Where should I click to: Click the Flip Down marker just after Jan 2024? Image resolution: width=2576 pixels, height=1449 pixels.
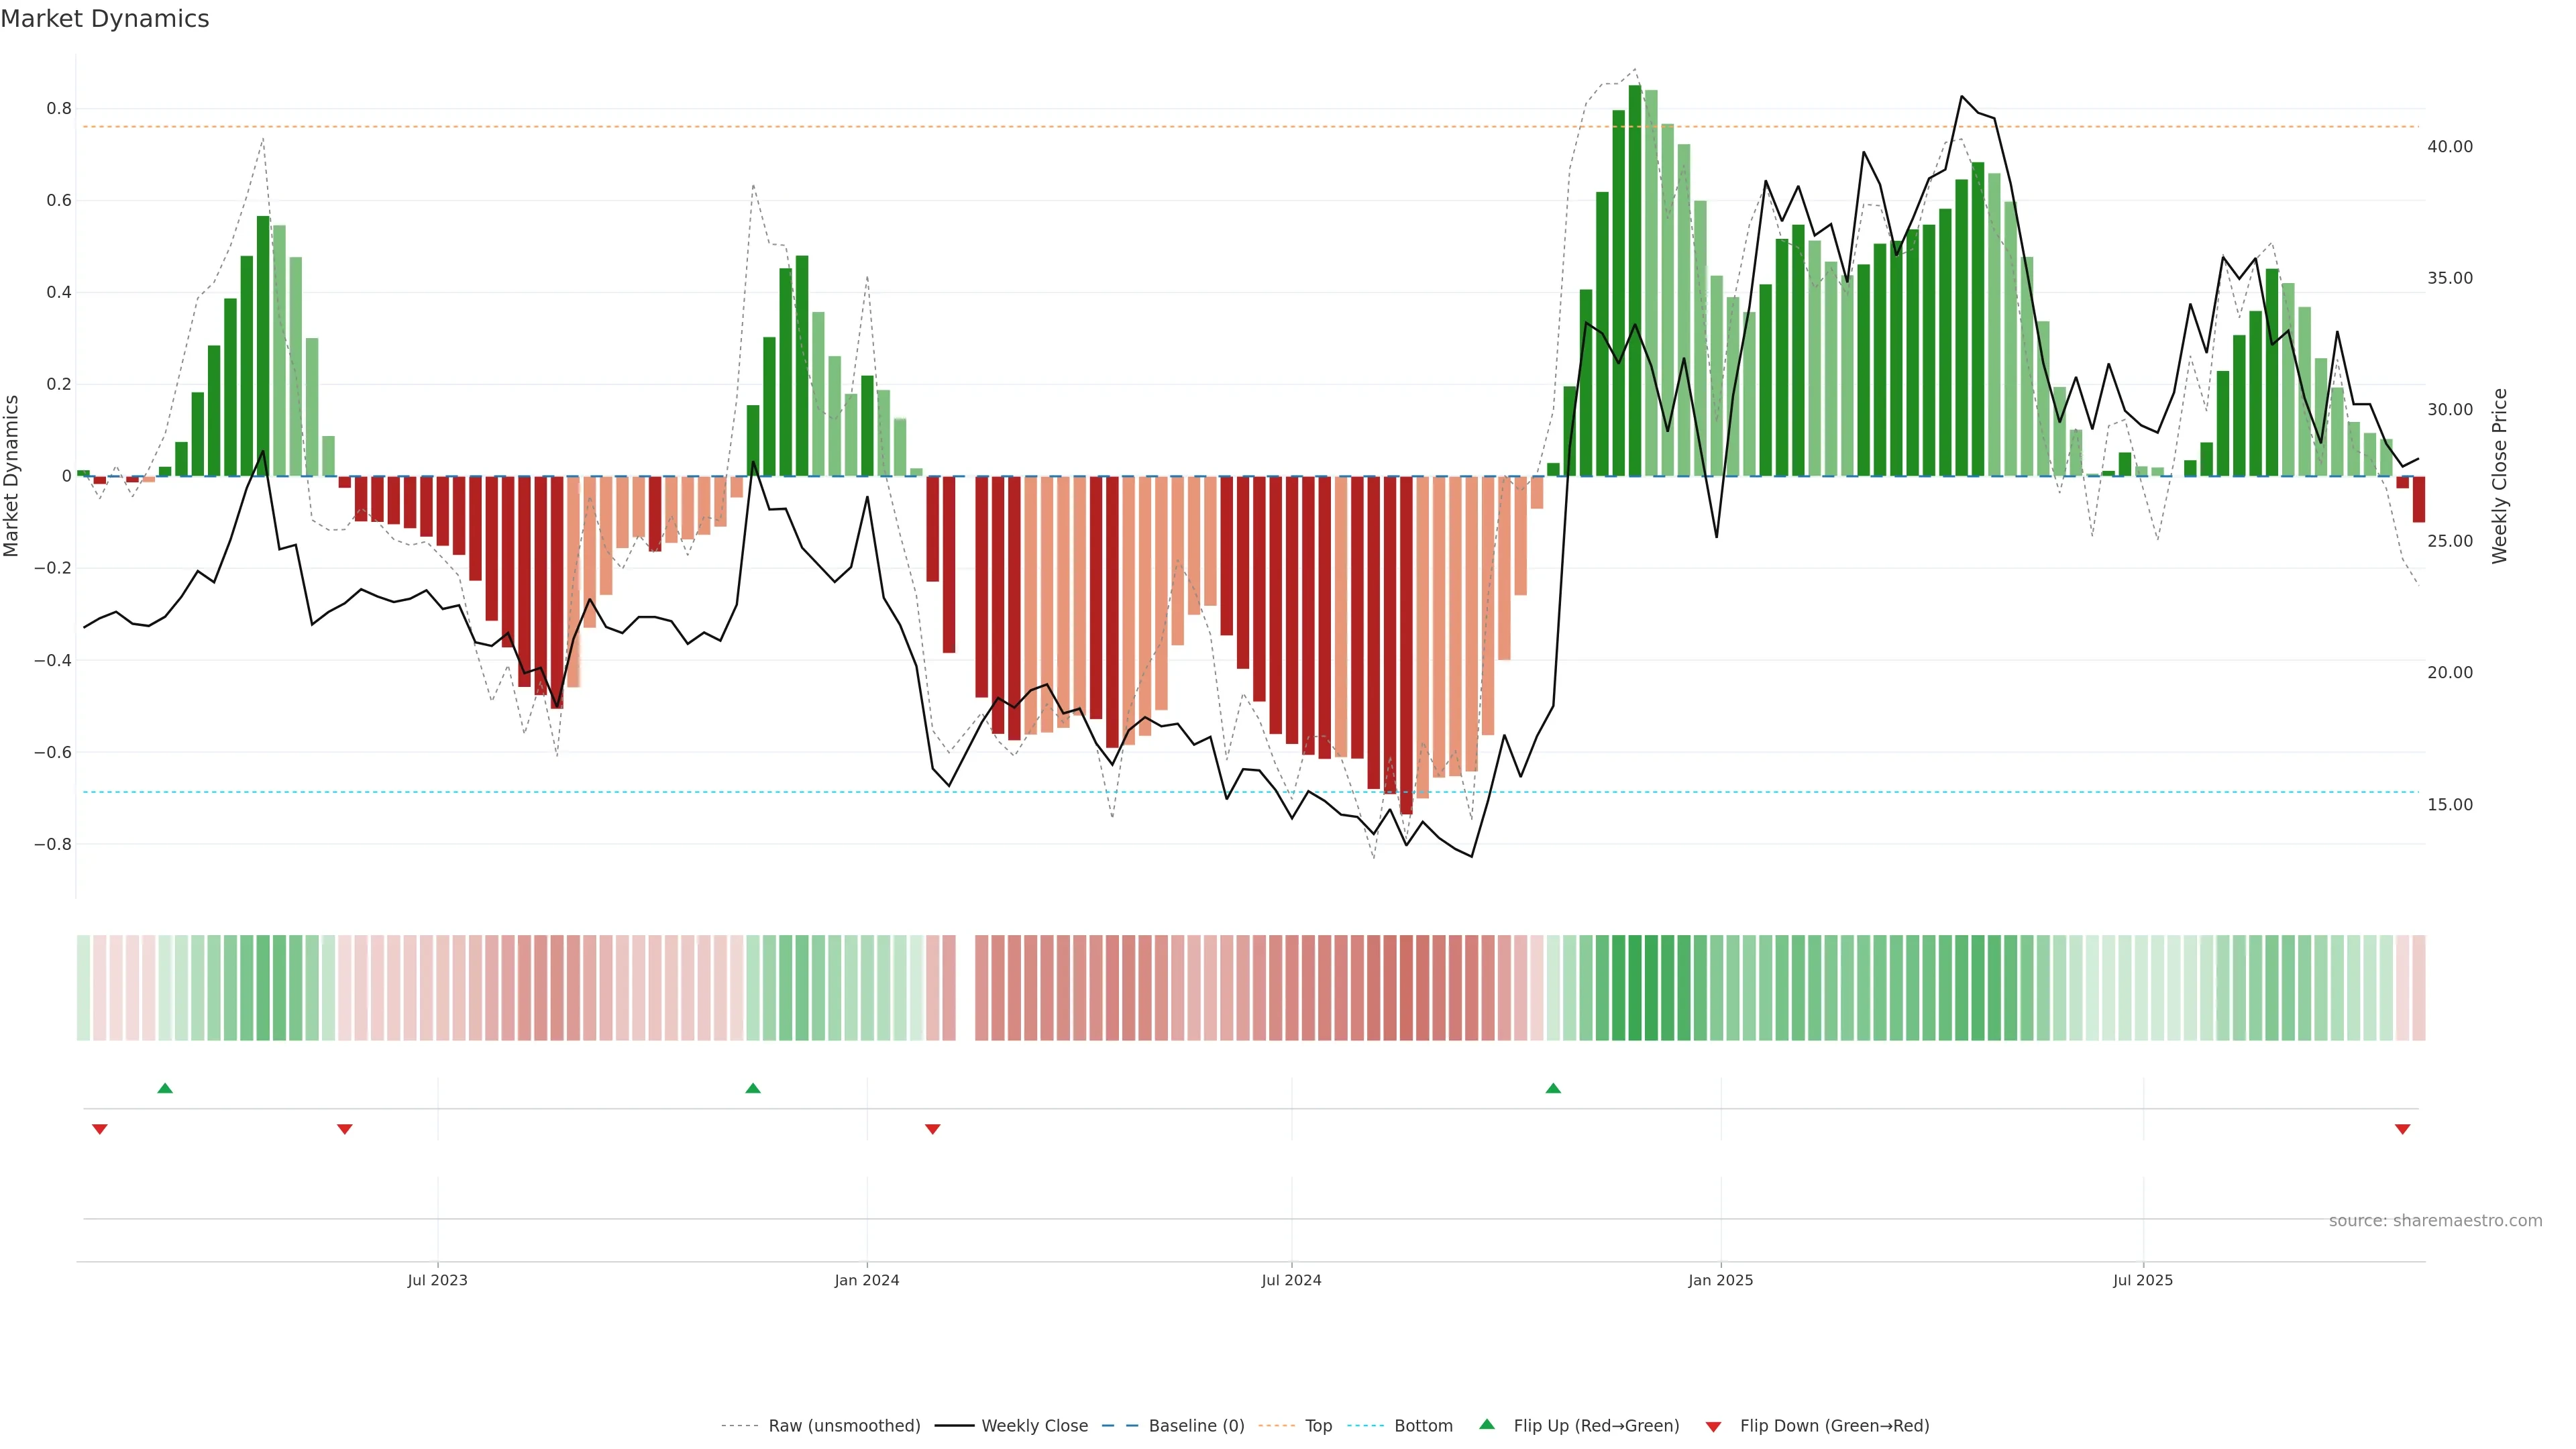tap(933, 1129)
